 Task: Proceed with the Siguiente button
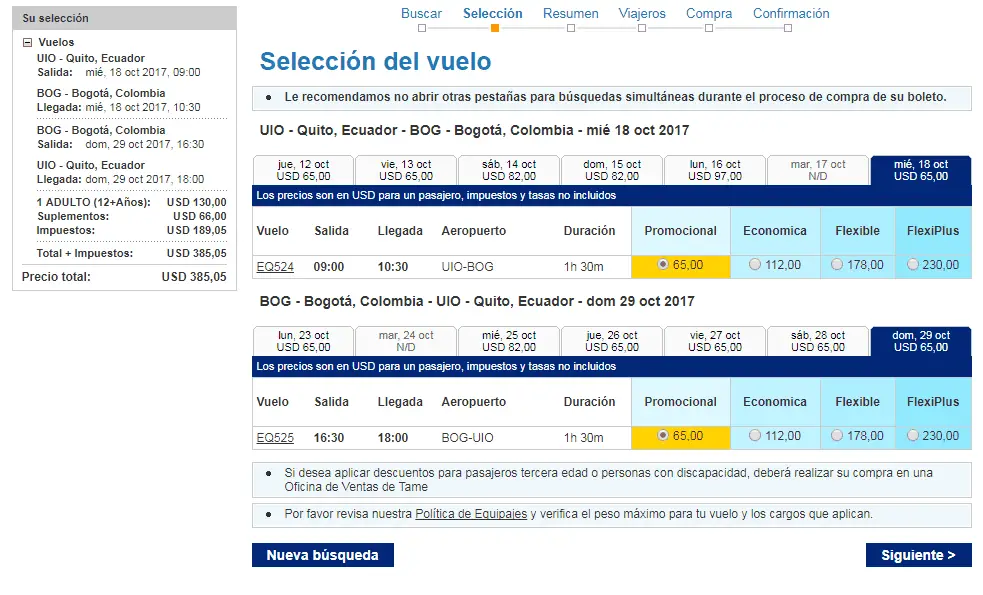918,555
